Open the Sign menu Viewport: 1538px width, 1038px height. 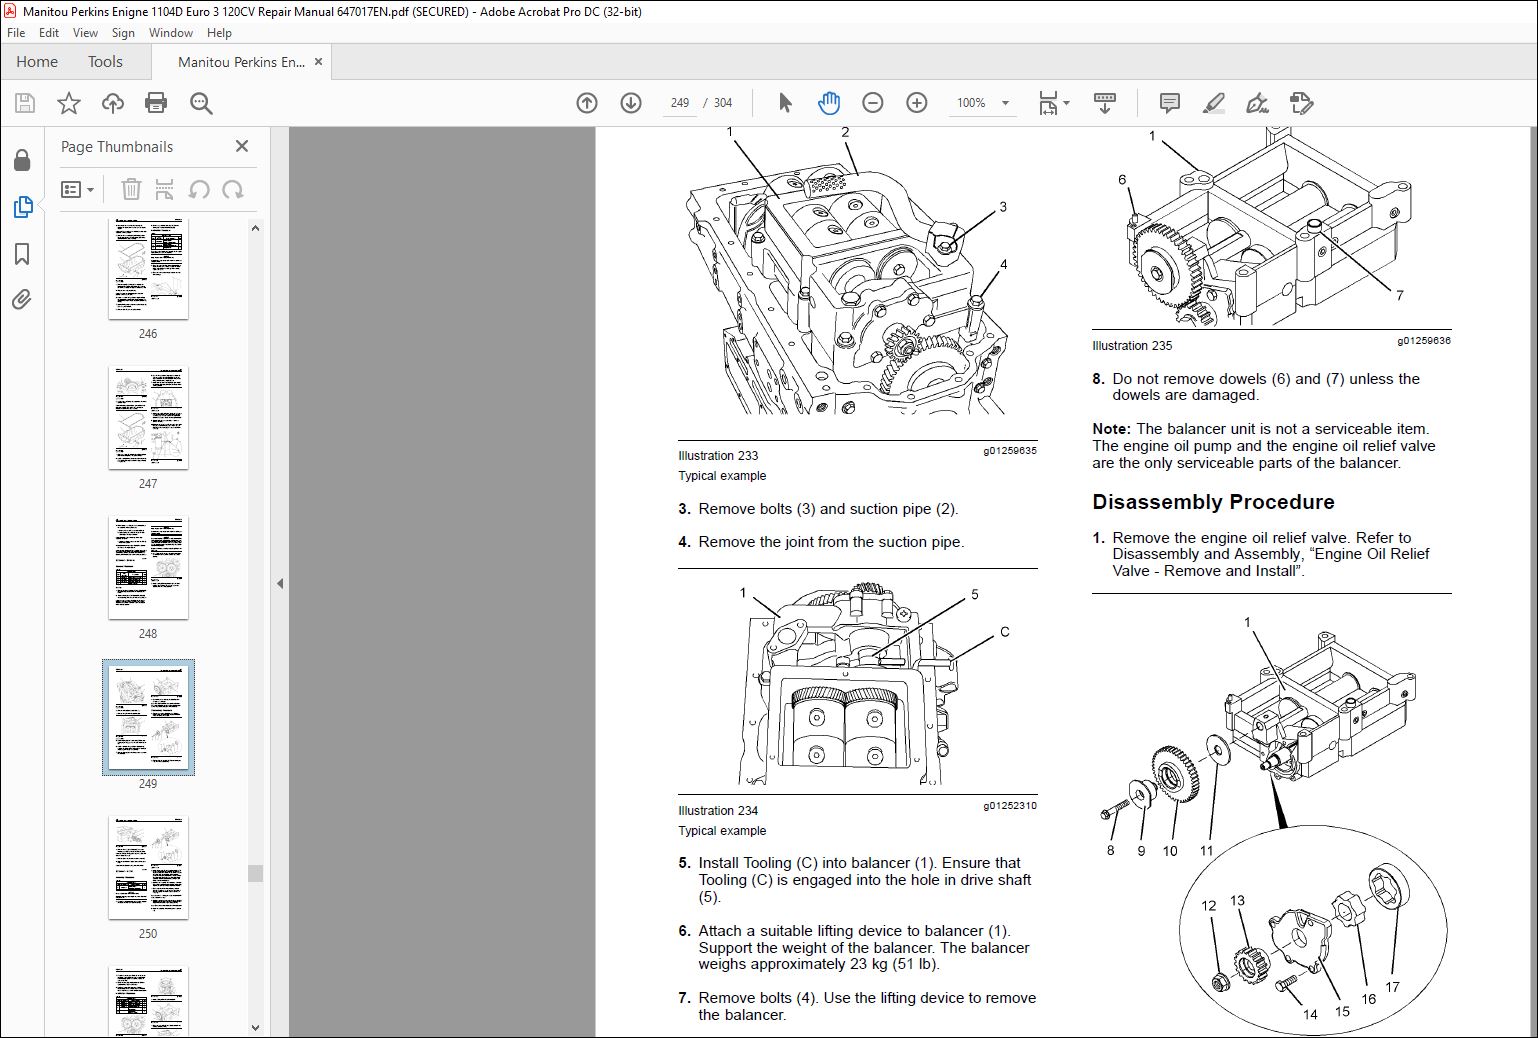point(123,33)
